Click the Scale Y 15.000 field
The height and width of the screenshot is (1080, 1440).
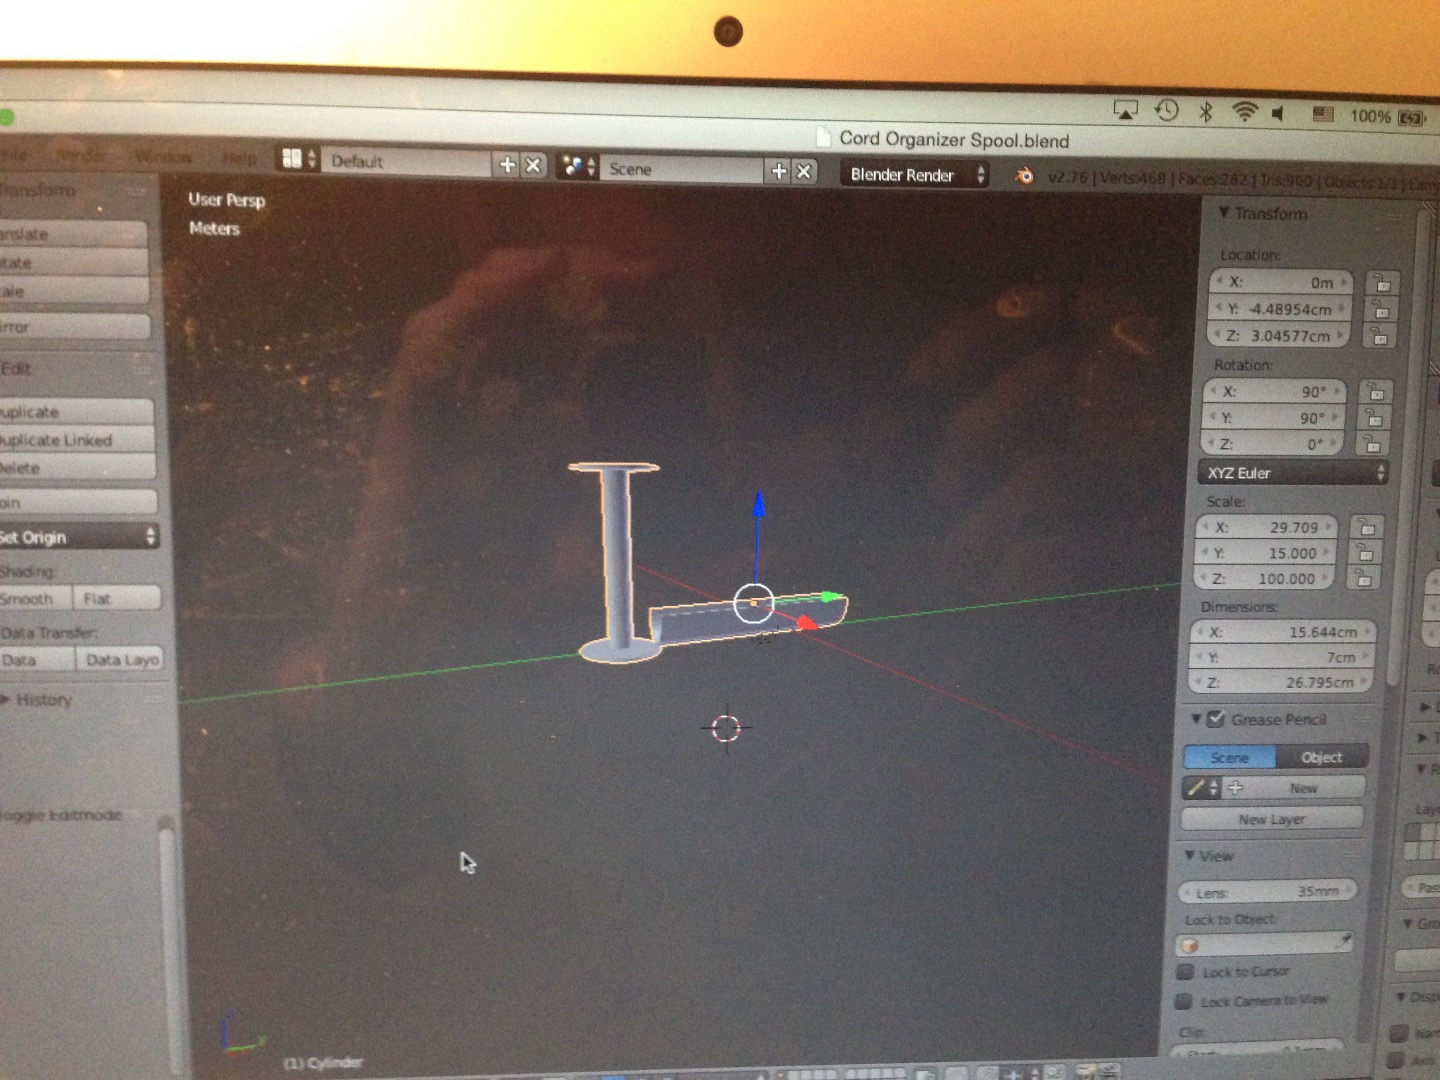pyautogui.click(x=1267, y=552)
